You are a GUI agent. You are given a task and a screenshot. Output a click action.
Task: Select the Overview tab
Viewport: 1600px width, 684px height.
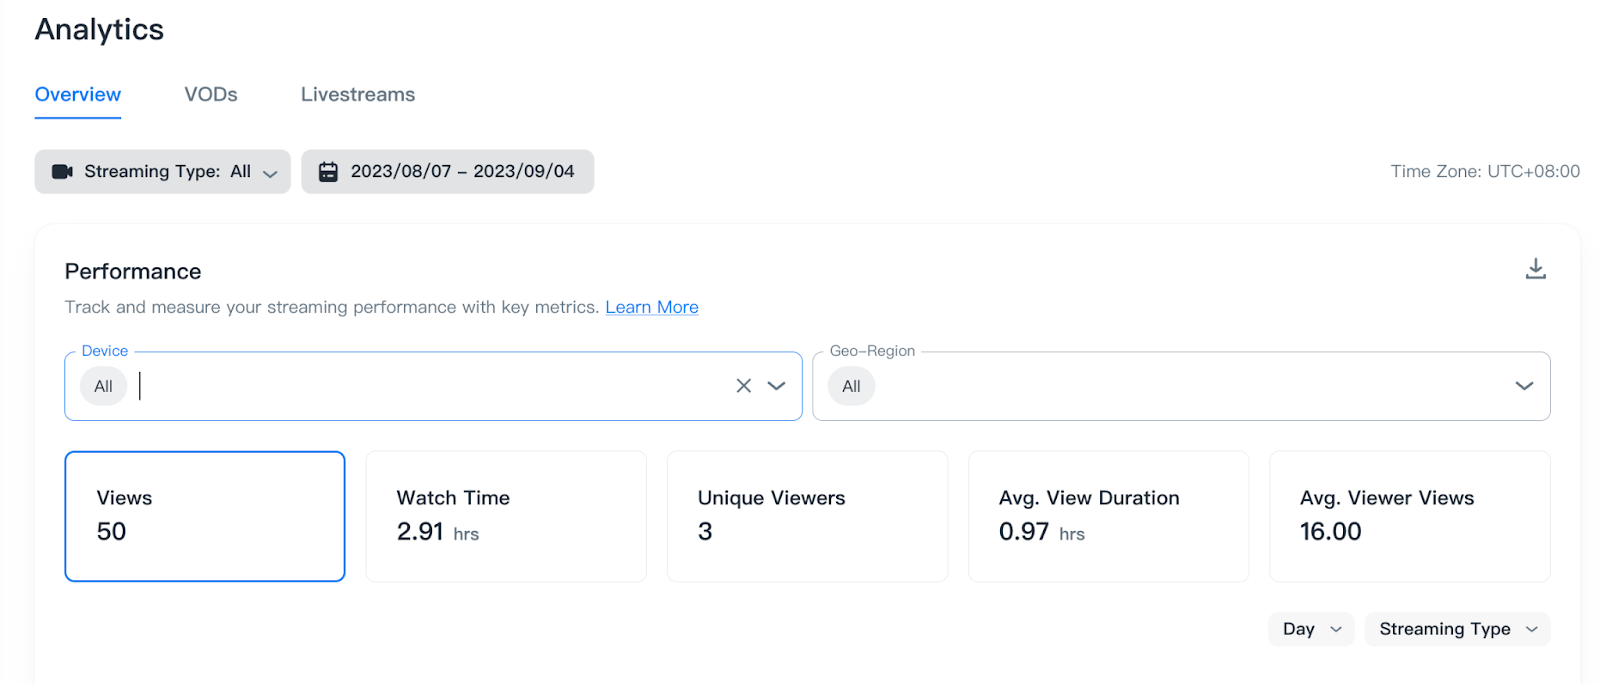point(78,95)
